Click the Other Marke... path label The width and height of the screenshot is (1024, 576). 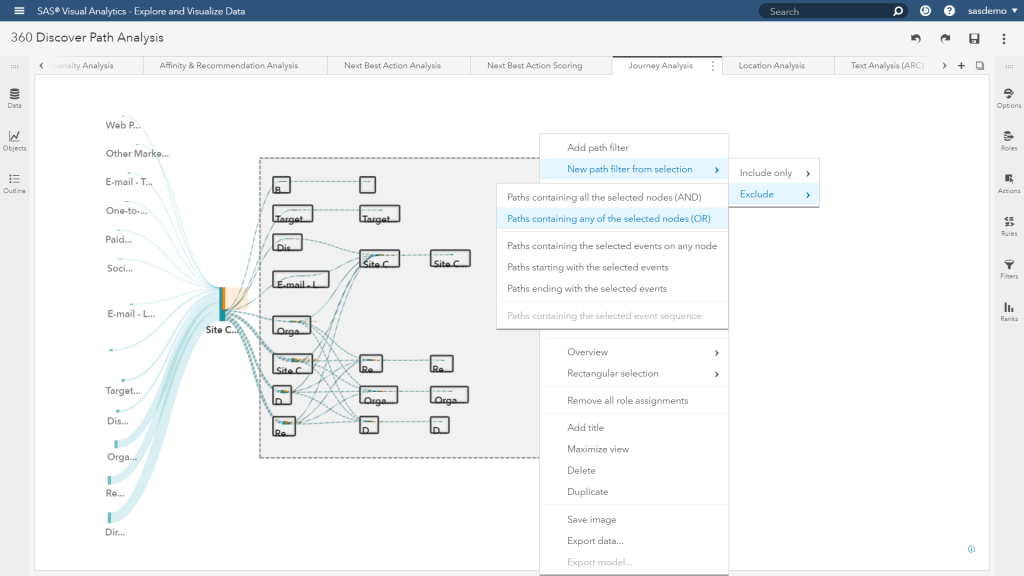(x=137, y=153)
